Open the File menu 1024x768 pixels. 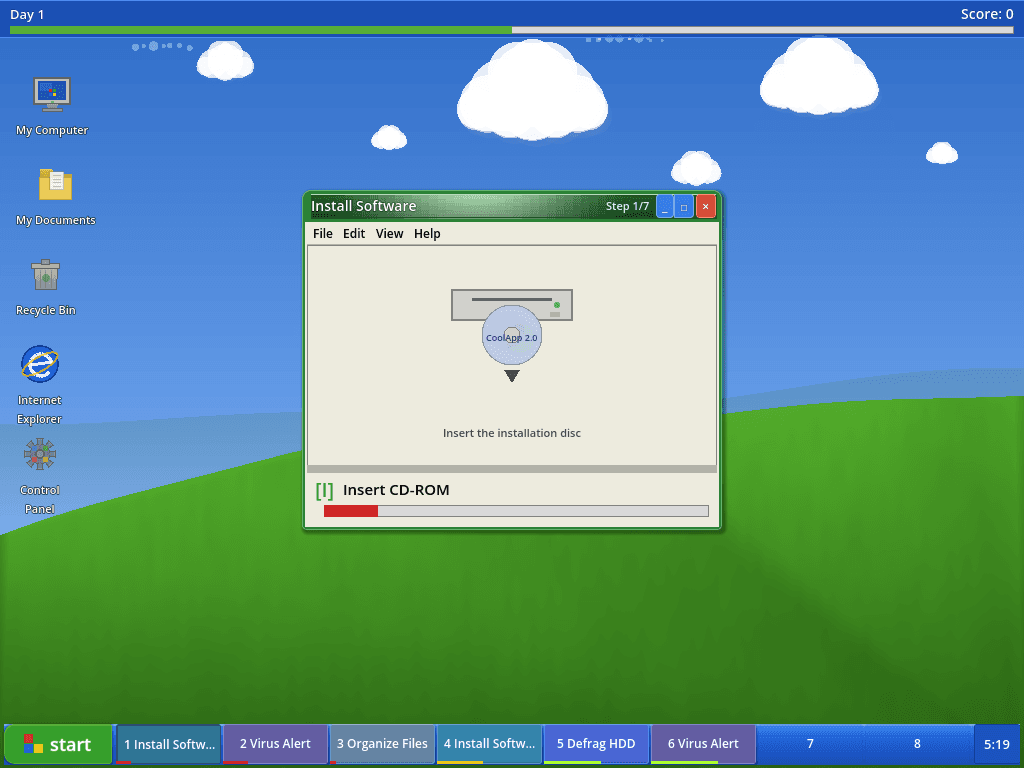tap(322, 233)
